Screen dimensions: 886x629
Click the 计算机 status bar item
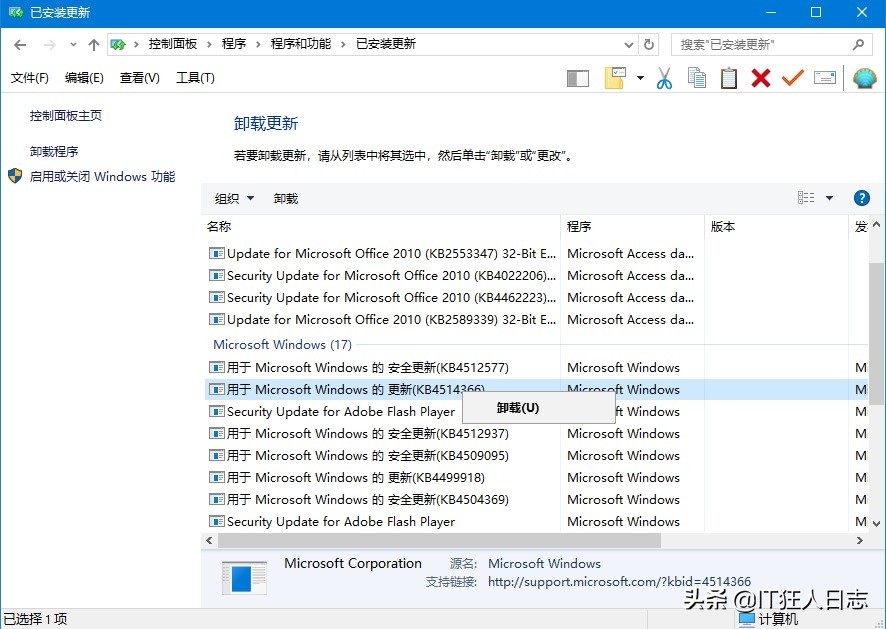(x=769, y=619)
